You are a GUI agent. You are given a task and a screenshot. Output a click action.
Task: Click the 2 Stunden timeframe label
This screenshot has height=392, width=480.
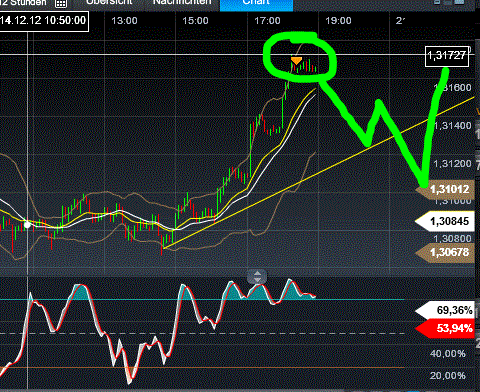click(23, 3)
